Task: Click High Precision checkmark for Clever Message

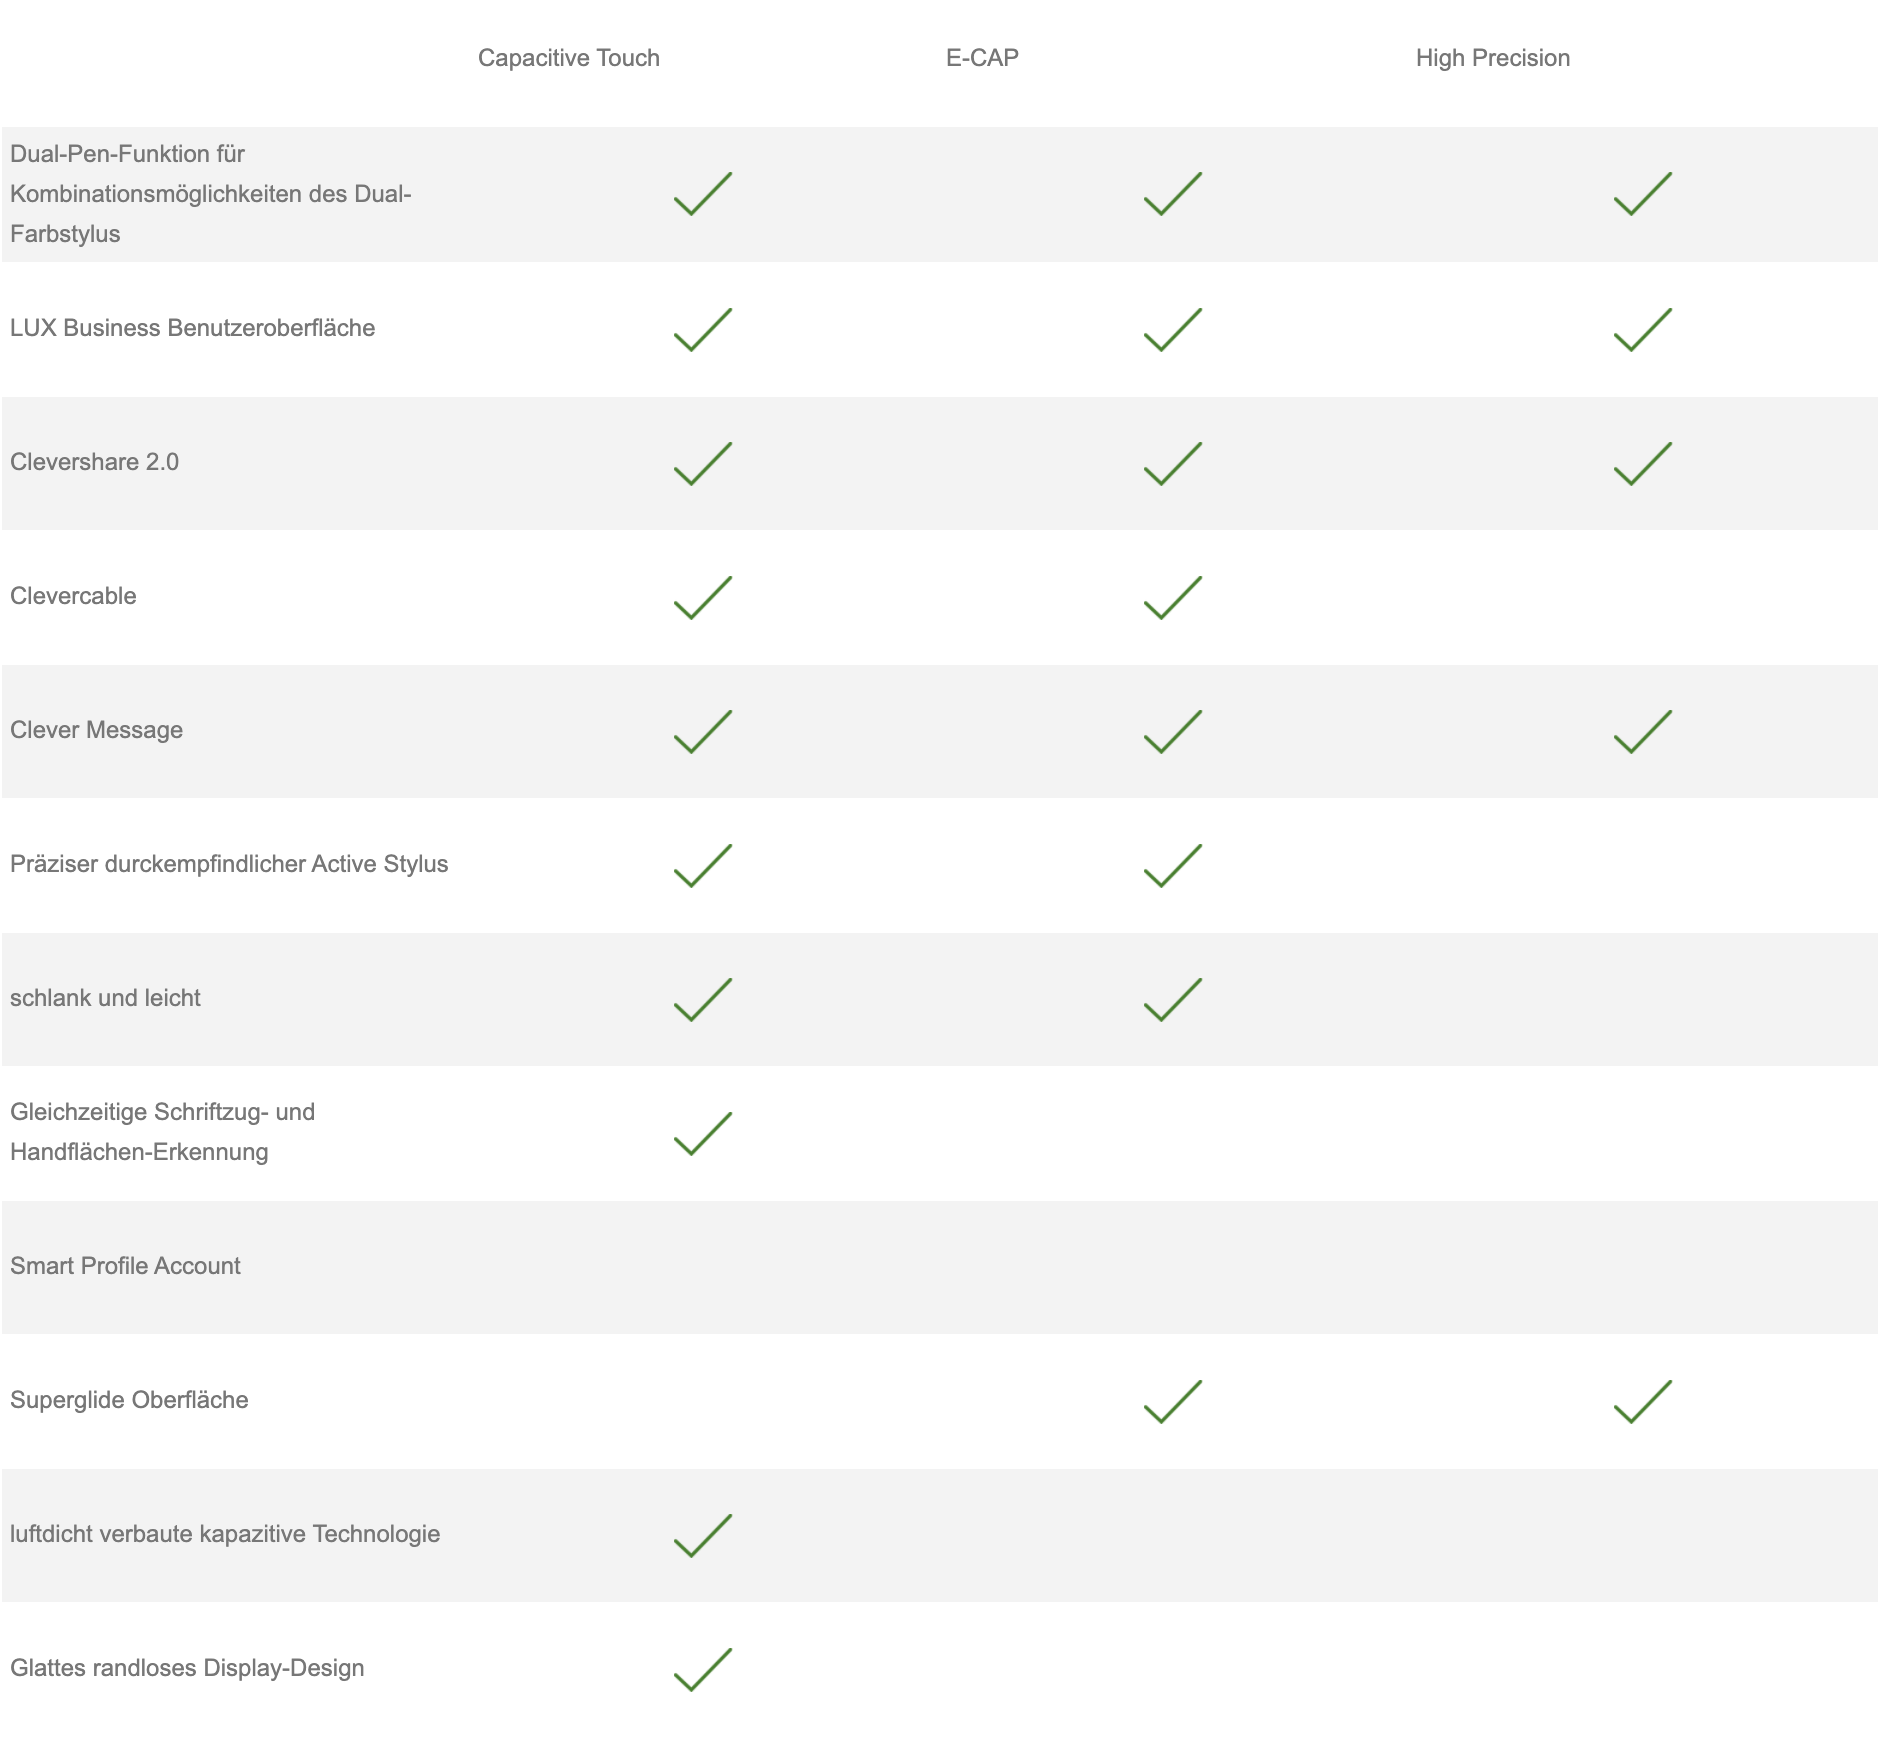Action: click(x=1643, y=732)
